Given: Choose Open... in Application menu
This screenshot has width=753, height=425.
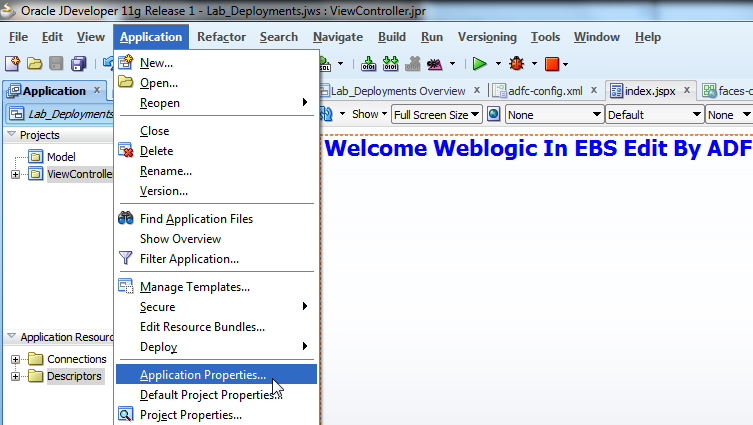Looking at the screenshot, I should [x=216, y=83].
